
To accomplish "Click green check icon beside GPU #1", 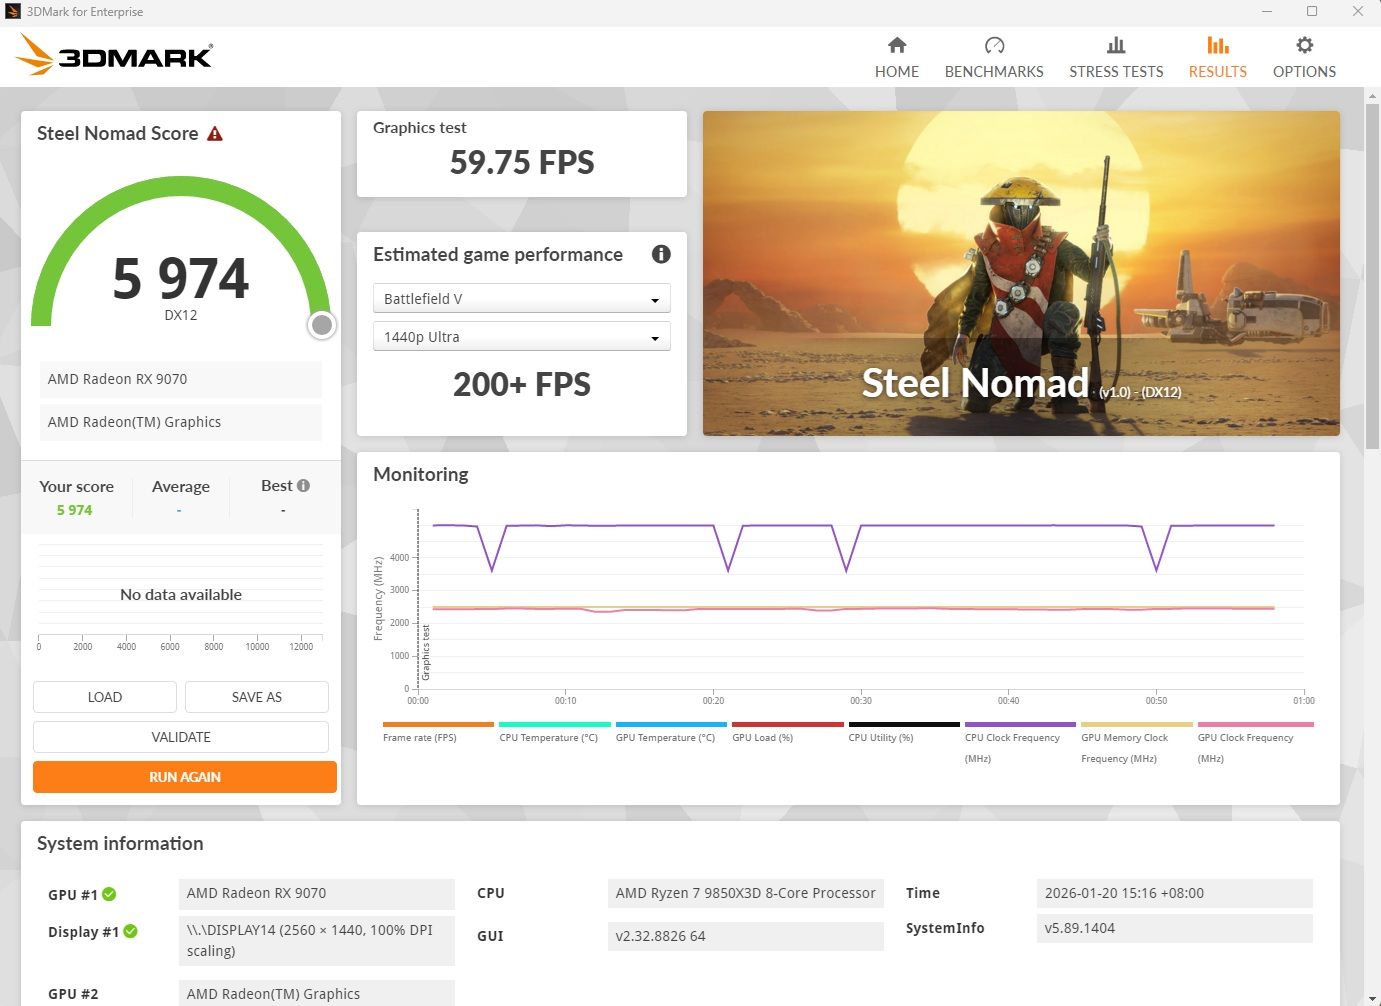I will pyautogui.click(x=109, y=894).
